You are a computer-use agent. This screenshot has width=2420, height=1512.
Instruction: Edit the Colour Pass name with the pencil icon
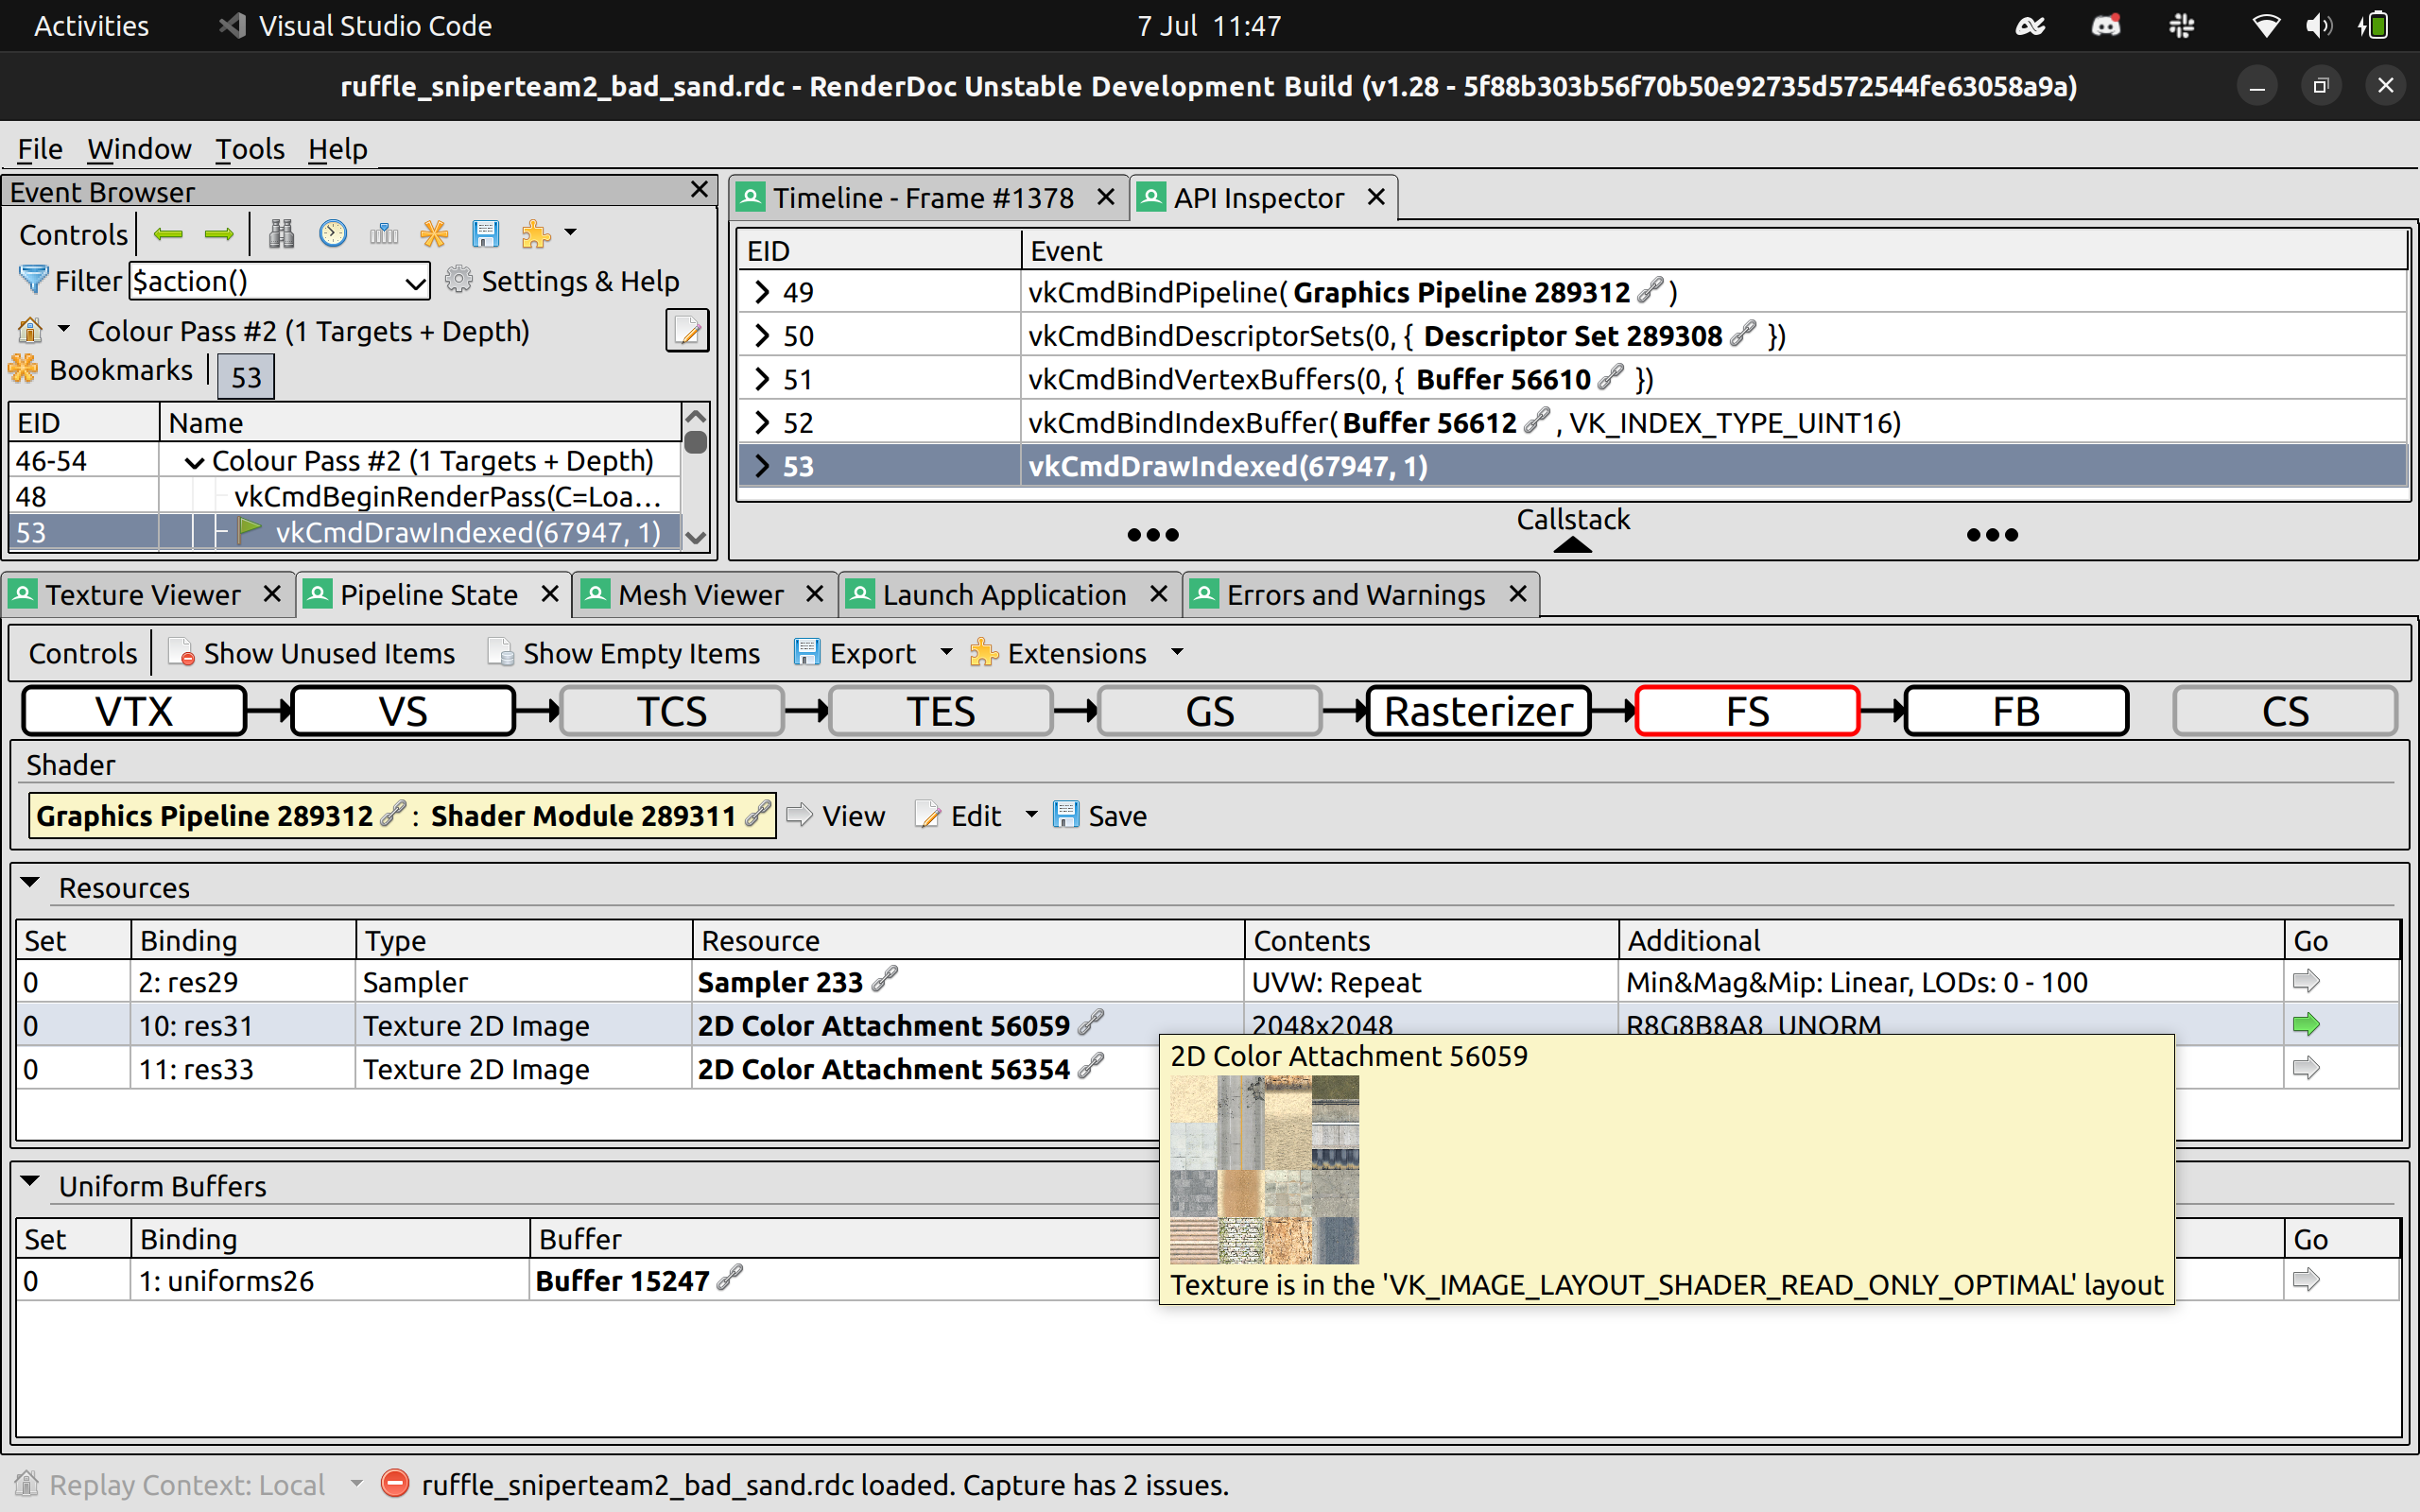(687, 330)
